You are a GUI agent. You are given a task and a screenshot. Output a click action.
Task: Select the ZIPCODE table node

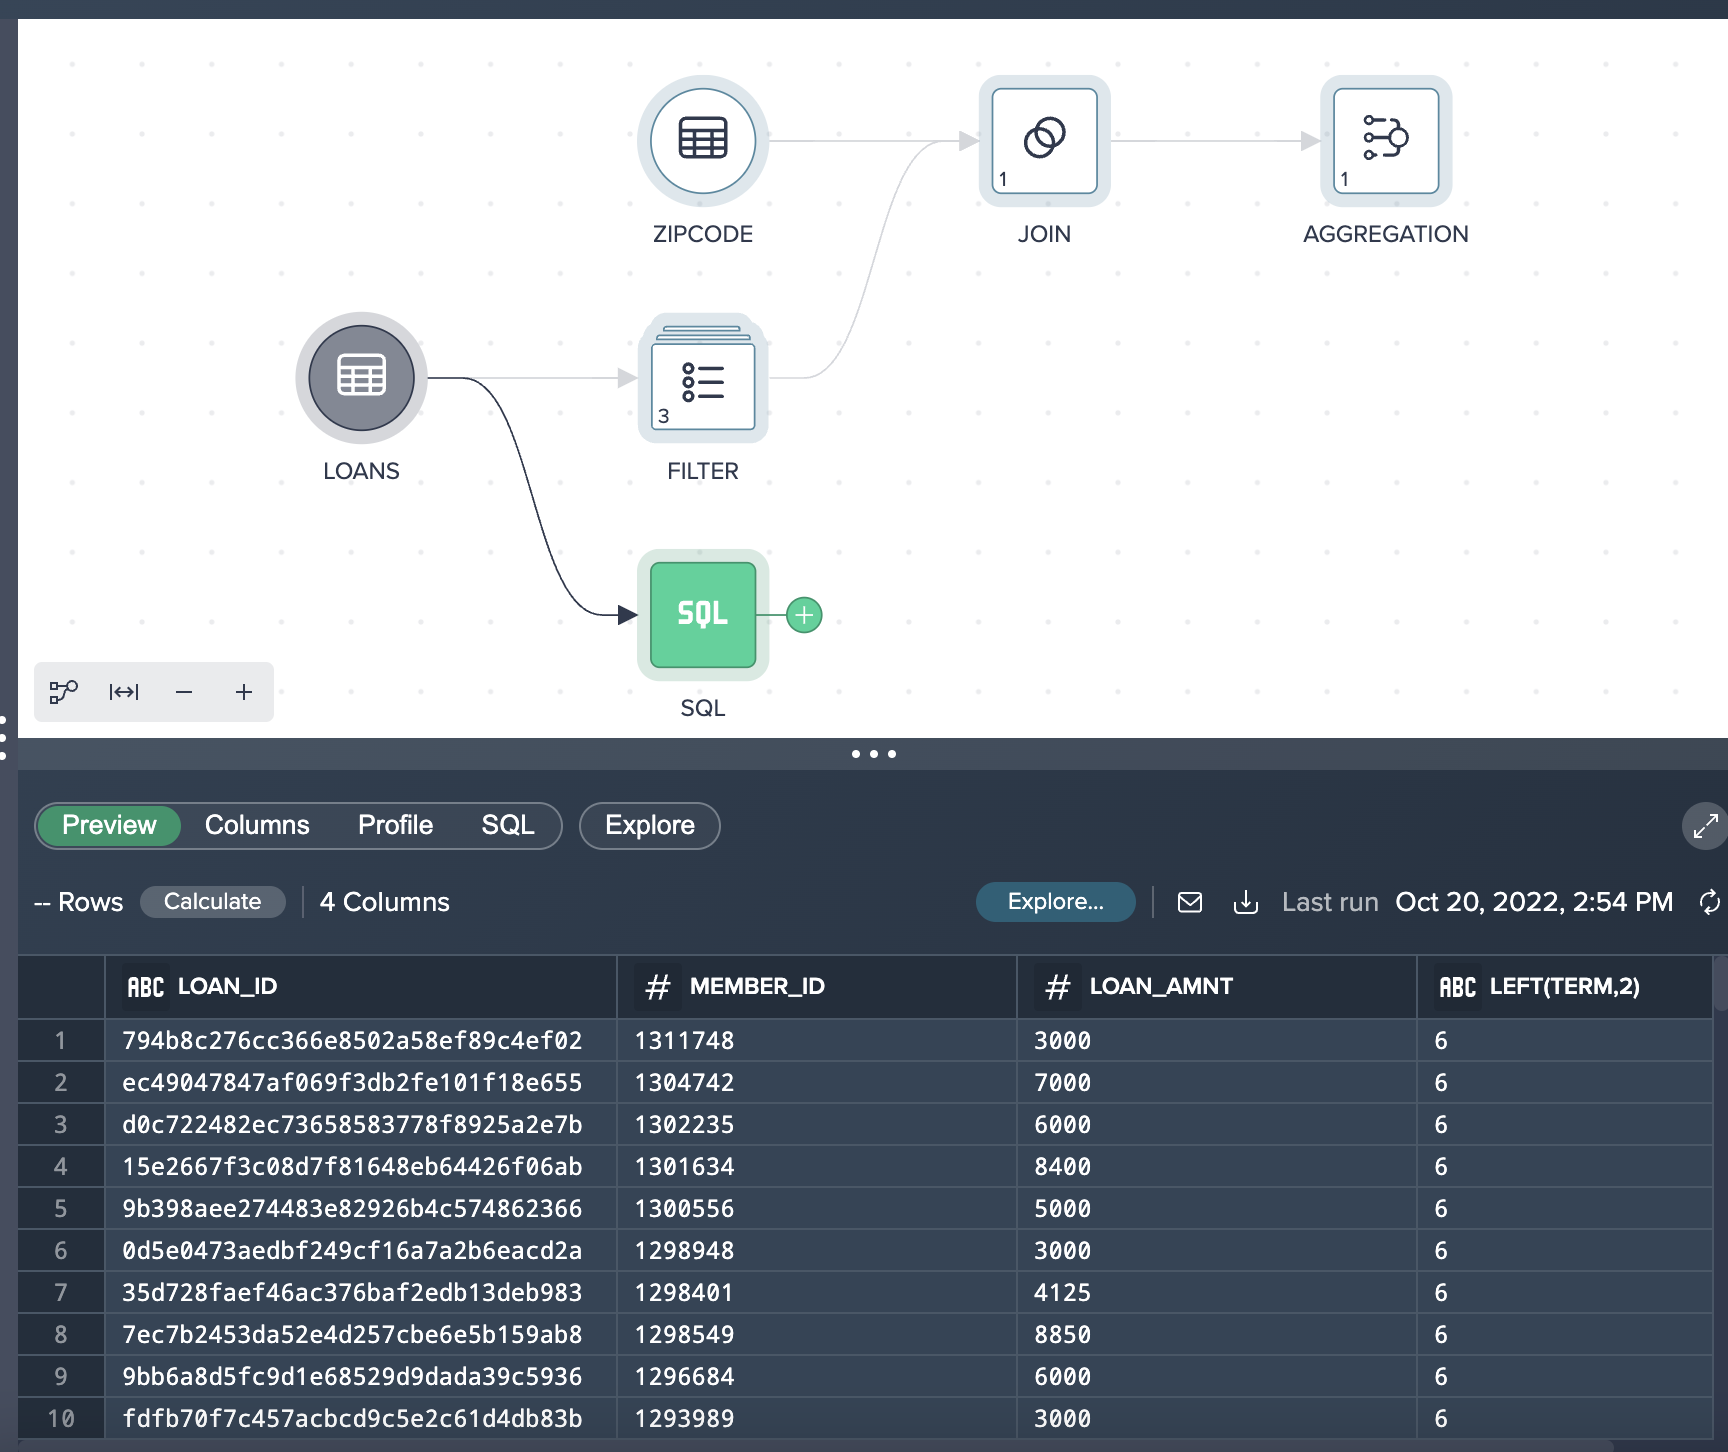click(702, 140)
